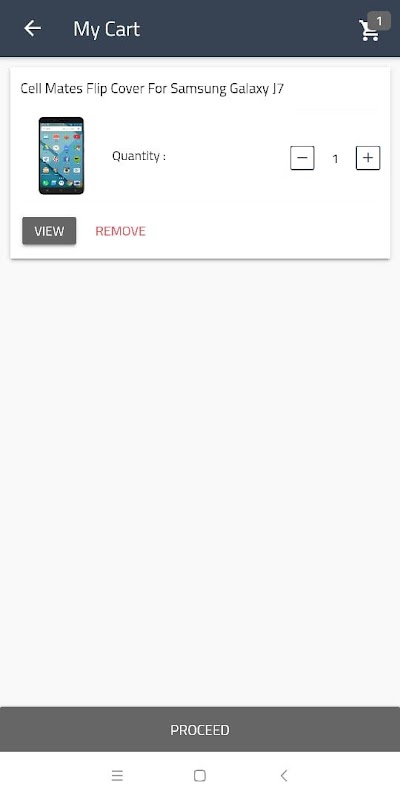Tap the My Cart header title
Viewport: 400px width, 800px height.
tap(107, 29)
